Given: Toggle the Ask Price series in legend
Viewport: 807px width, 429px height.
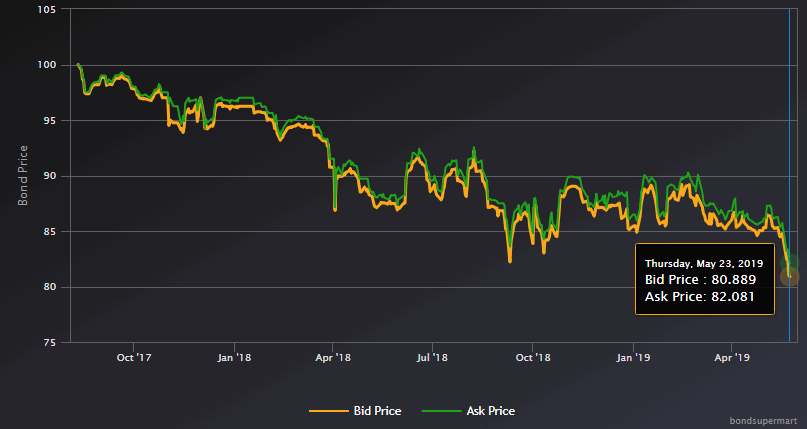Looking at the screenshot, I should pos(490,411).
